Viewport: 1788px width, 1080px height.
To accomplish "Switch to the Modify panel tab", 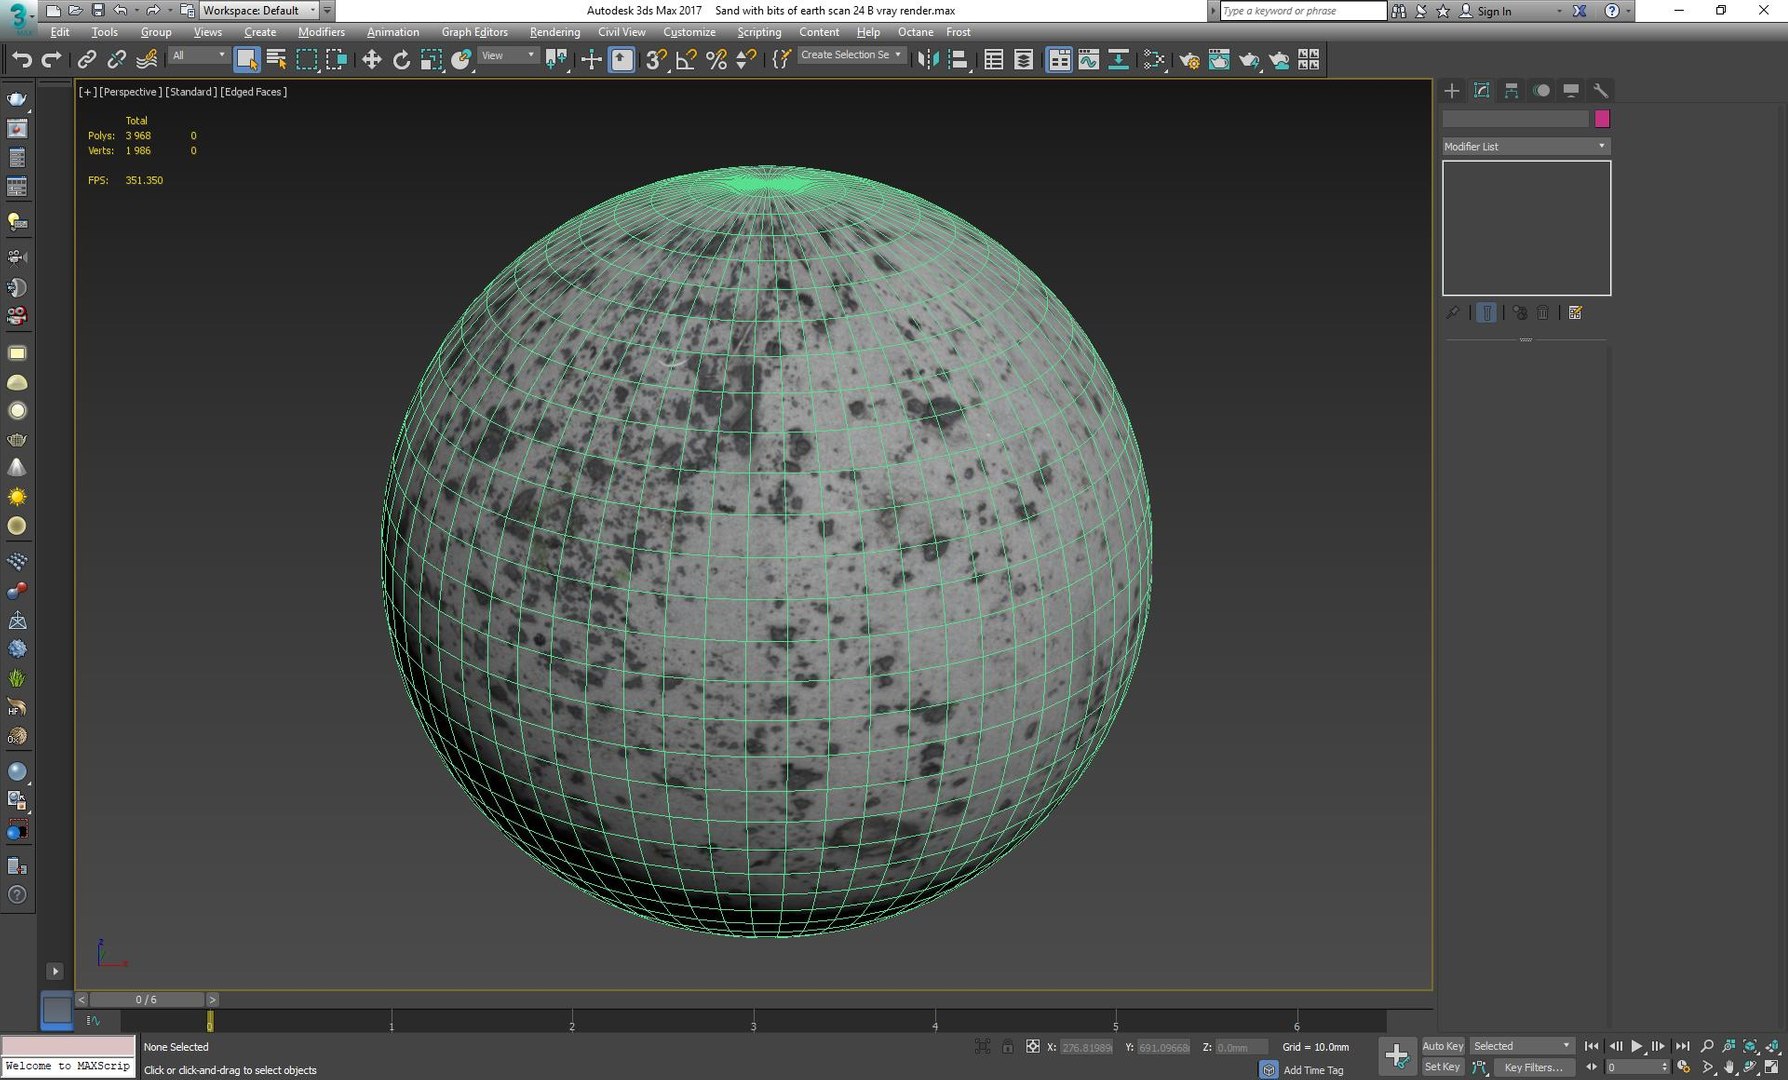I will click(x=1482, y=90).
